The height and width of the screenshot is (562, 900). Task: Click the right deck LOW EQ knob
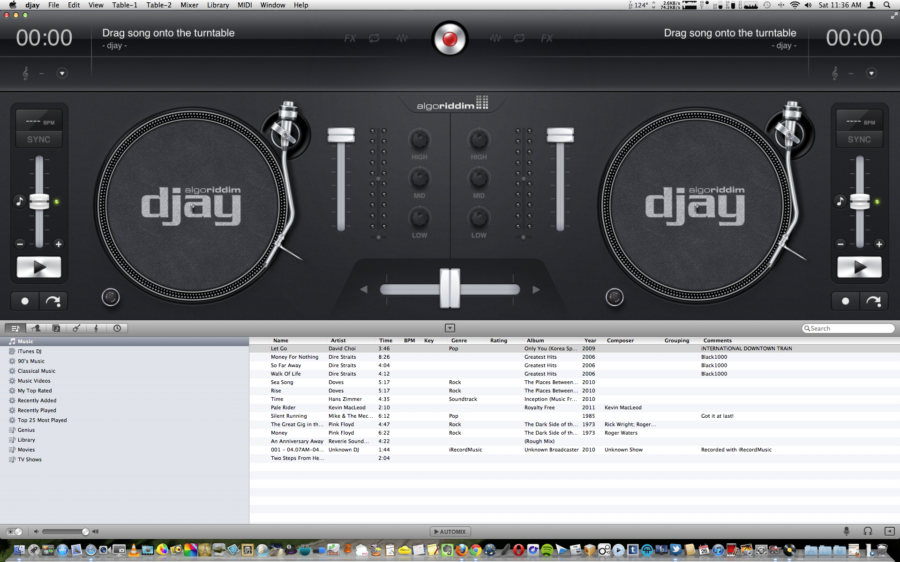point(479,218)
